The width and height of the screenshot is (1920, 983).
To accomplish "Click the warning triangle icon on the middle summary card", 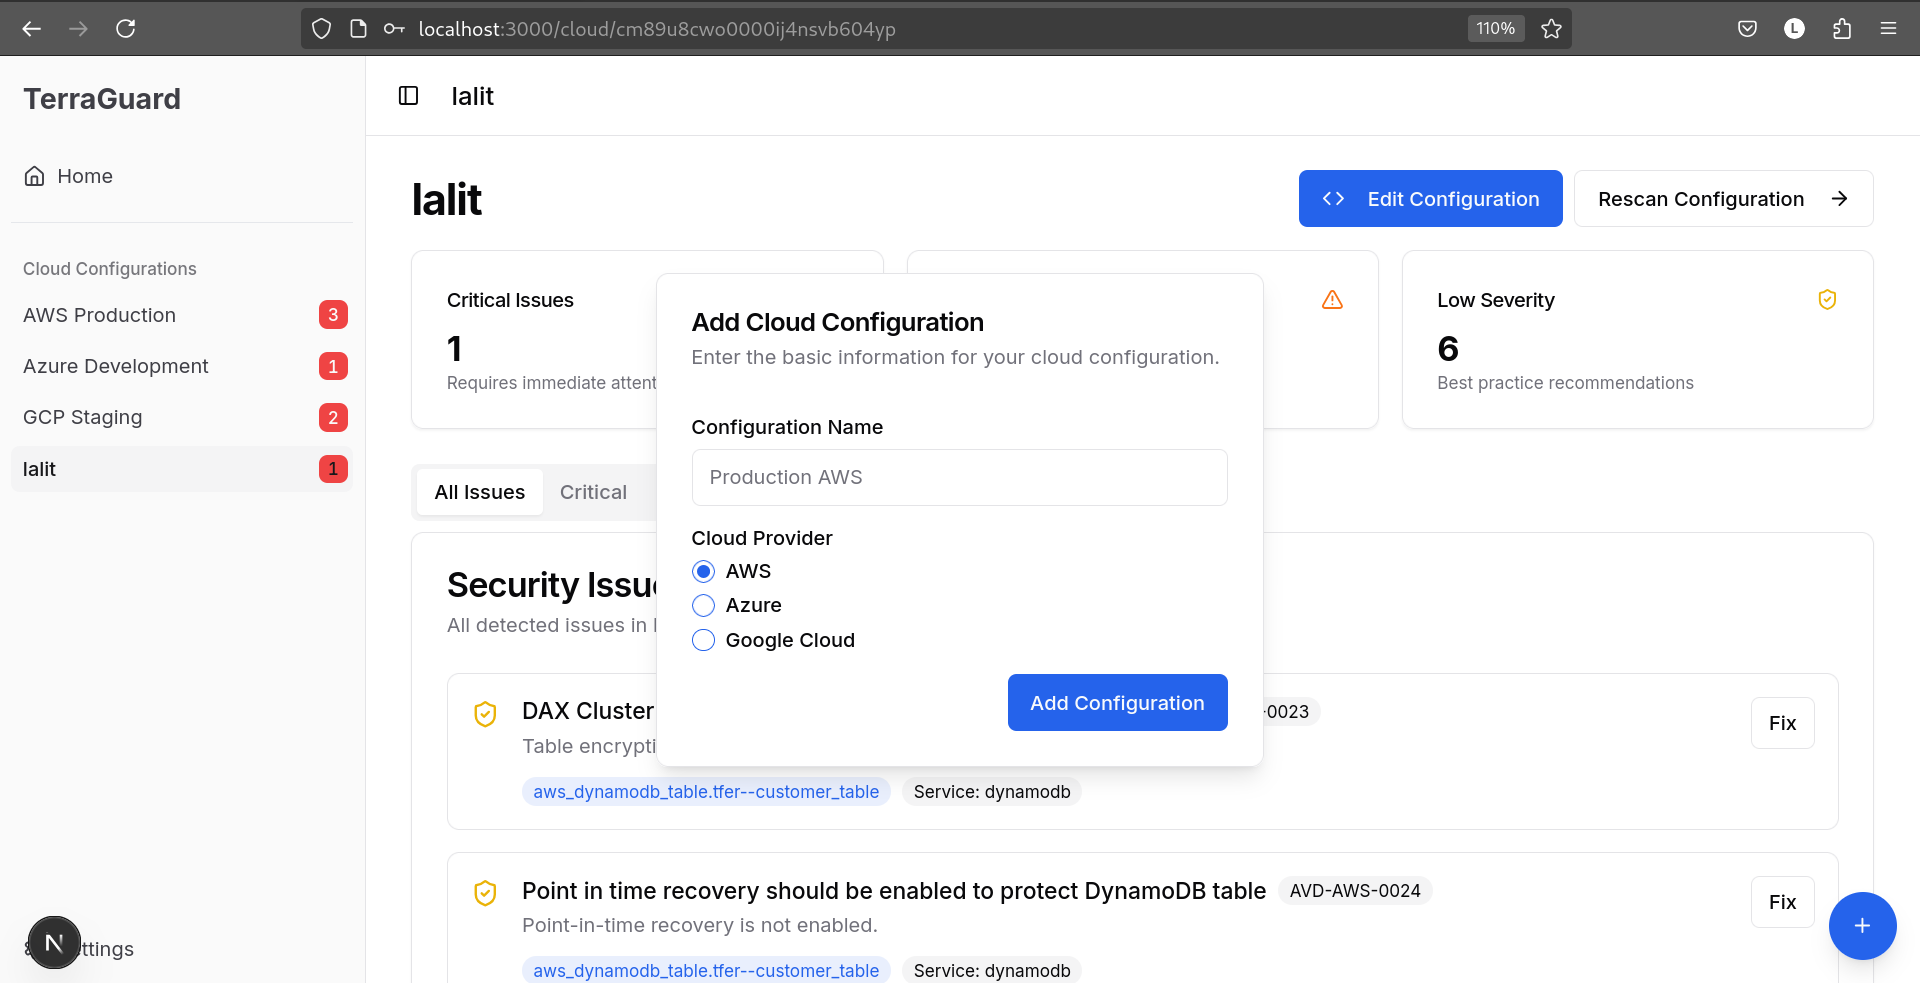I will (x=1332, y=299).
